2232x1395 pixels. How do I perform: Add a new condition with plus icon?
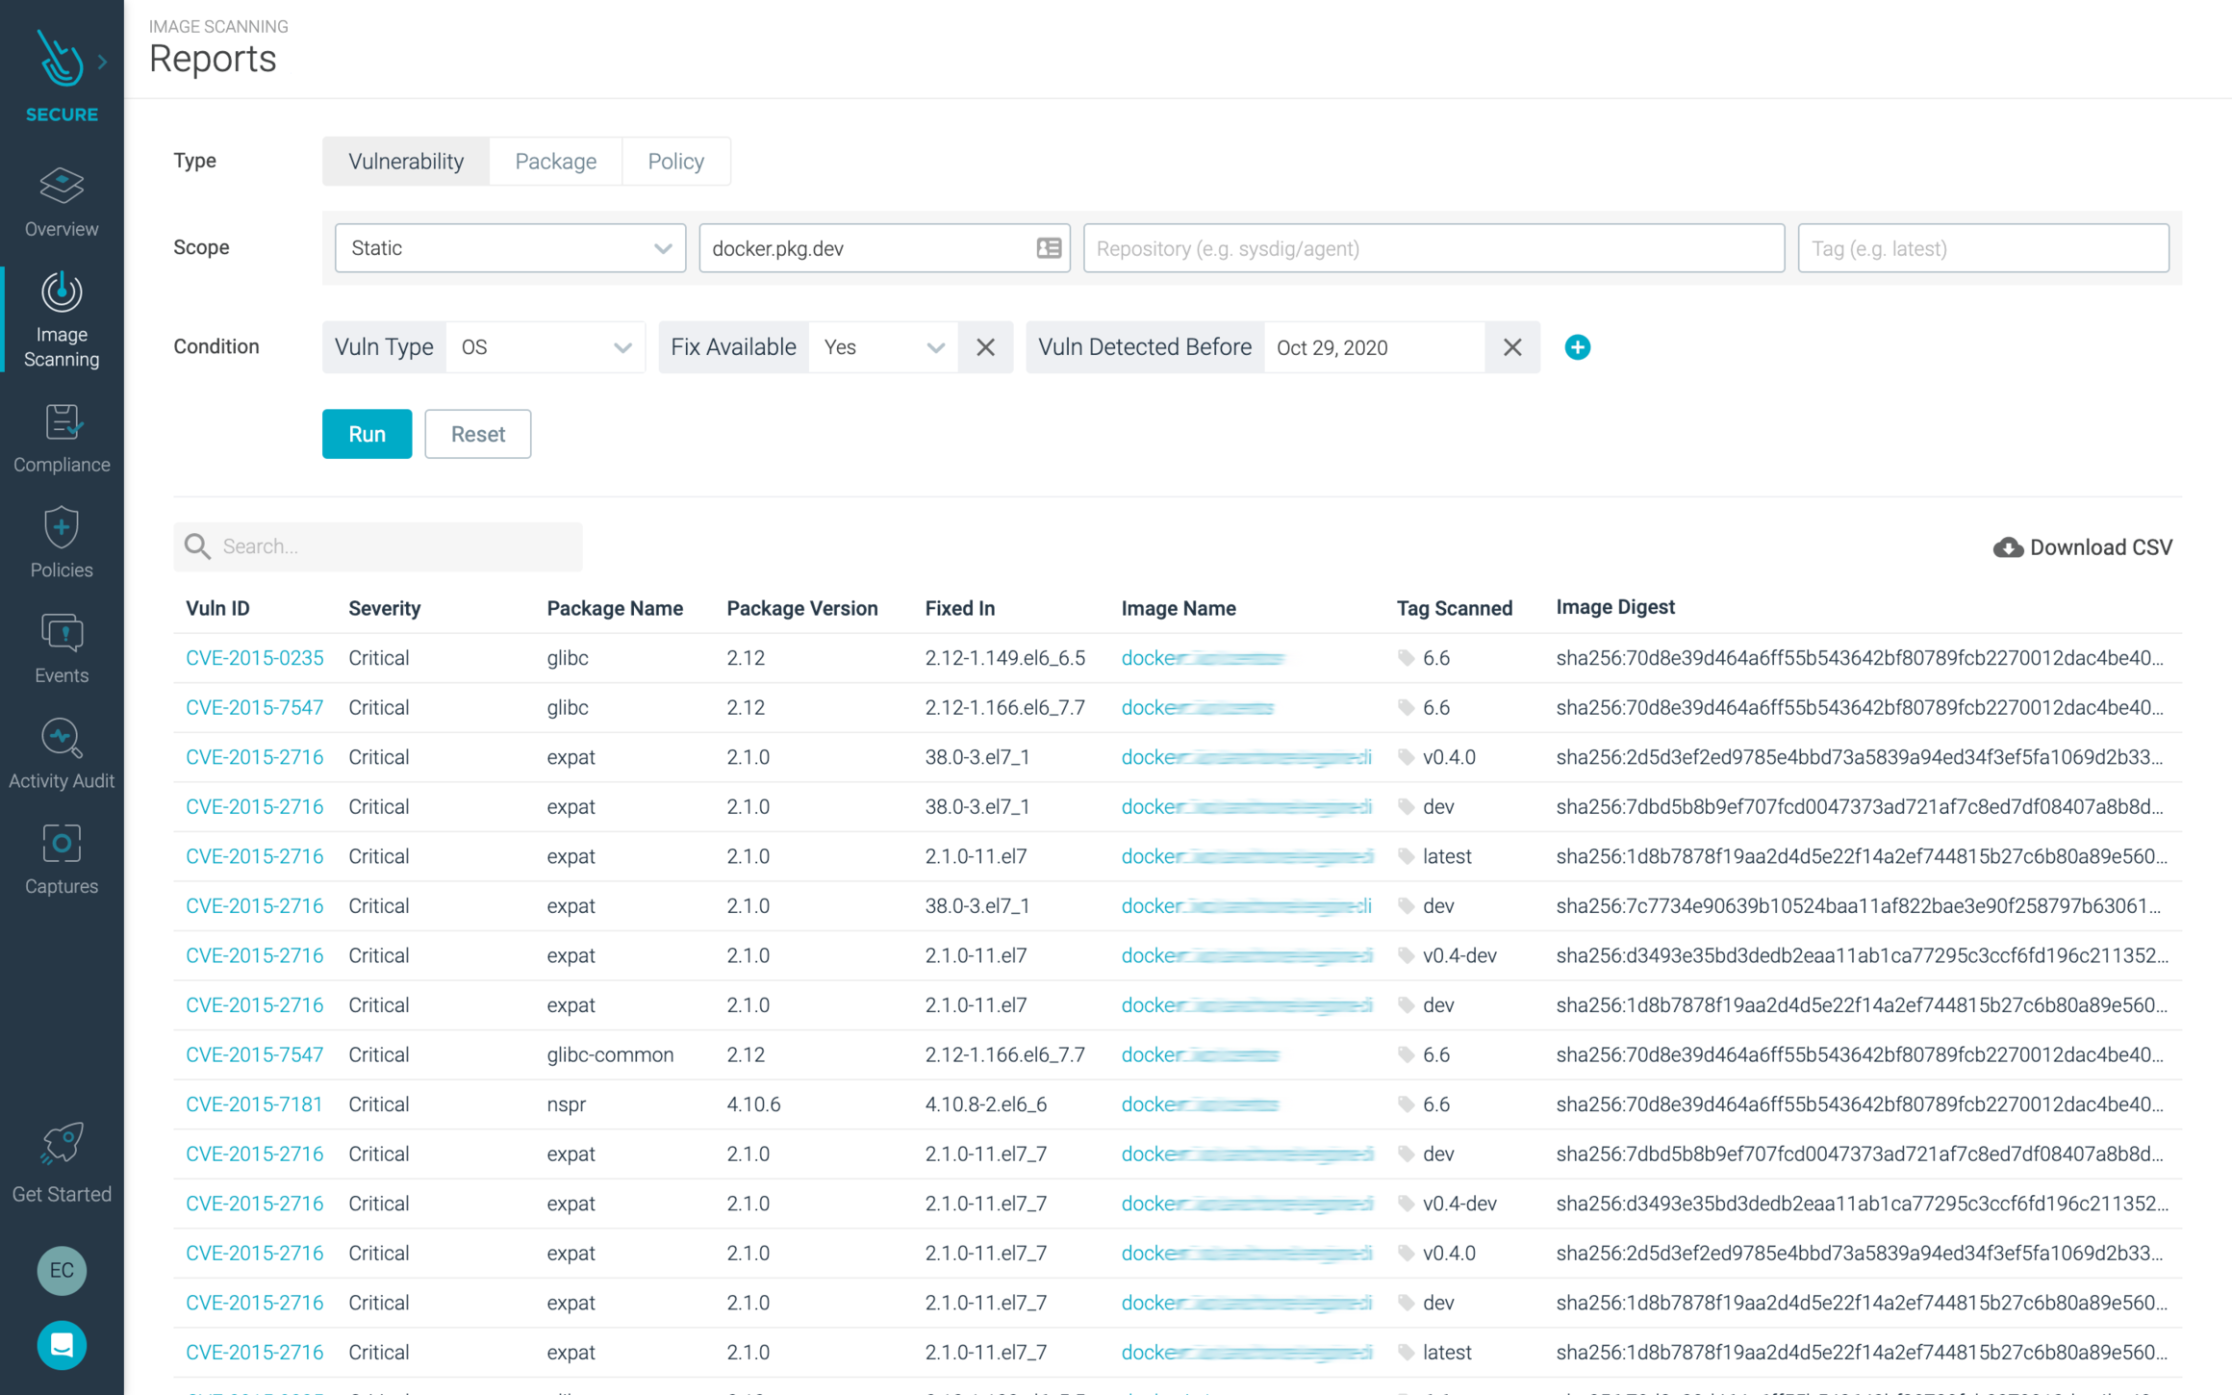pyautogui.click(x=1577, y=347)
